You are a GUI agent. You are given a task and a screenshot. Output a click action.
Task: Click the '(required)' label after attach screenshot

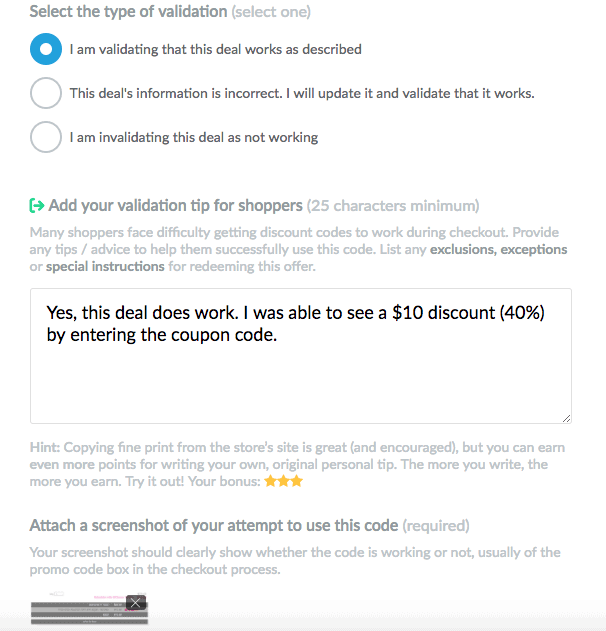click(x=436, y=525)
